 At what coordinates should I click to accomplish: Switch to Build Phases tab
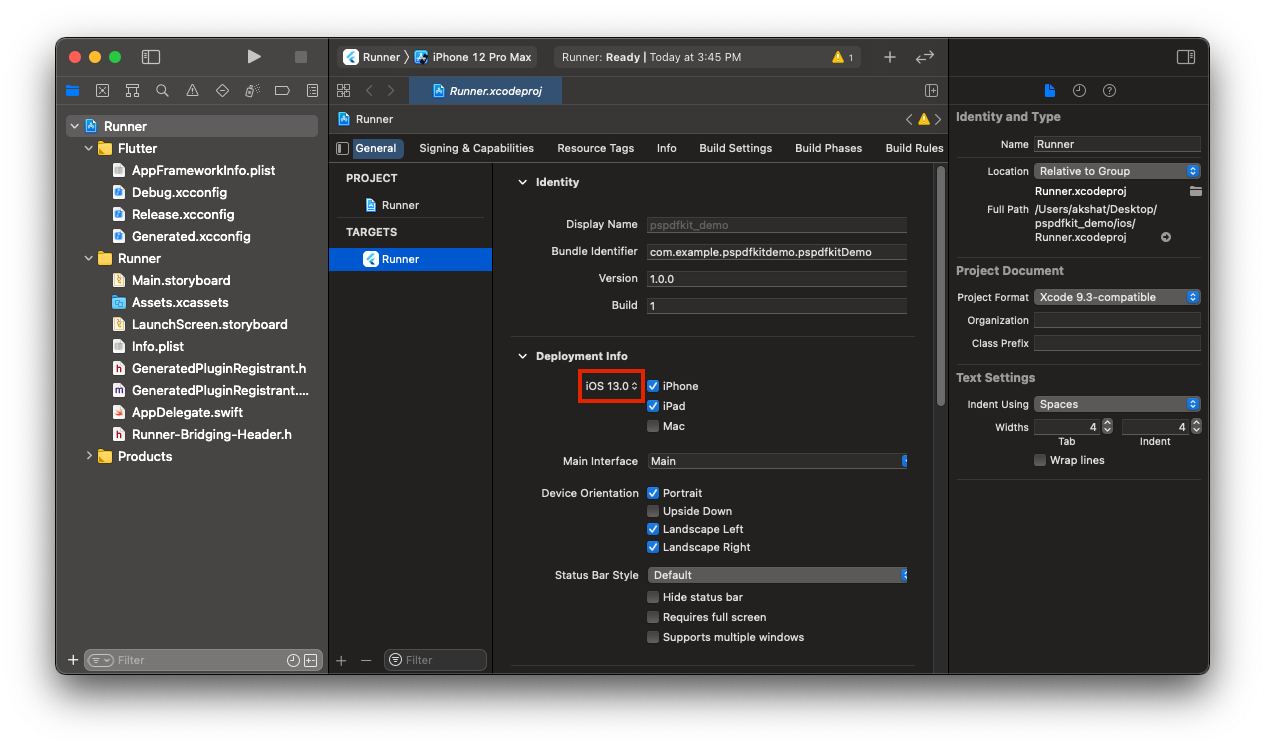click(x=828, y=148)
